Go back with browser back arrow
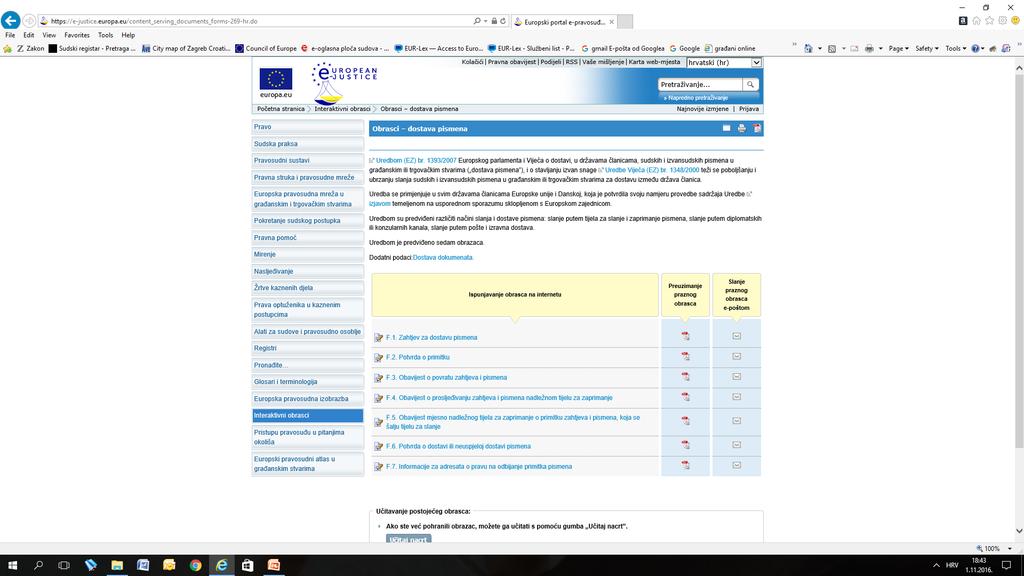1024x576 pixels. [x=10, y=21]
